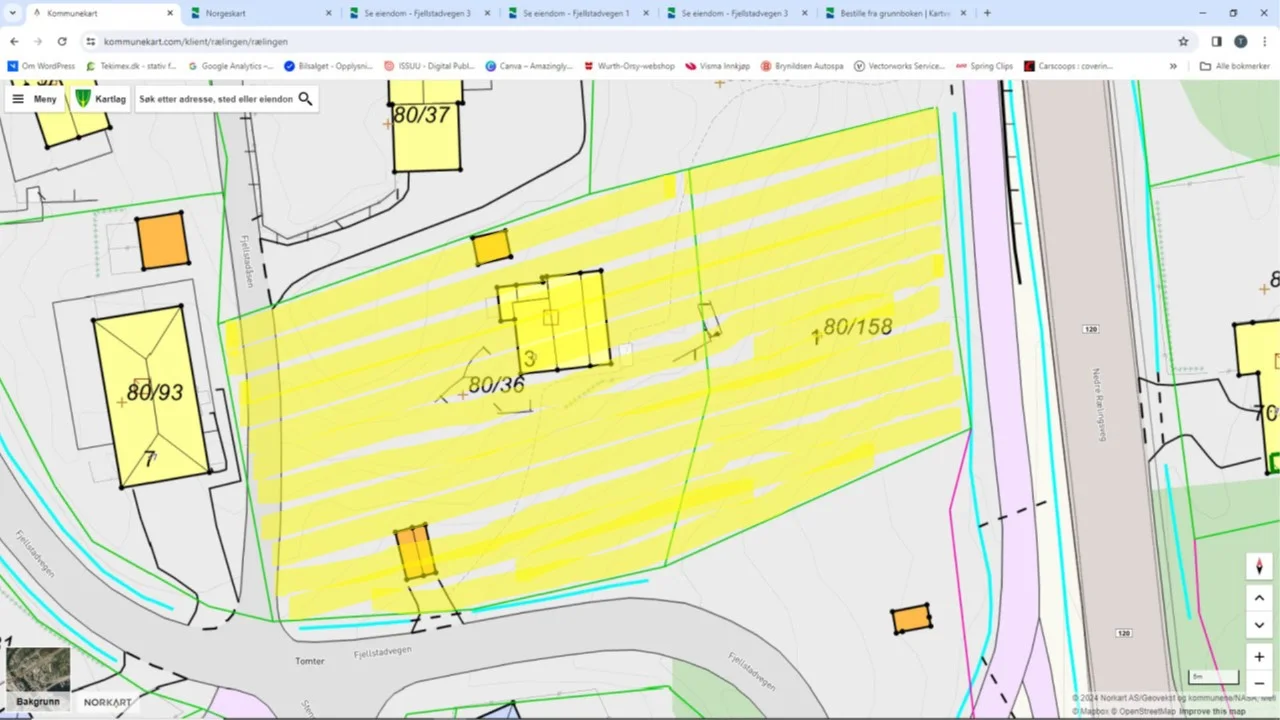The image size is (1280, 720).
Task: Reset map north with compass button
Action: pyautogui.click(x=1259, y=566)
